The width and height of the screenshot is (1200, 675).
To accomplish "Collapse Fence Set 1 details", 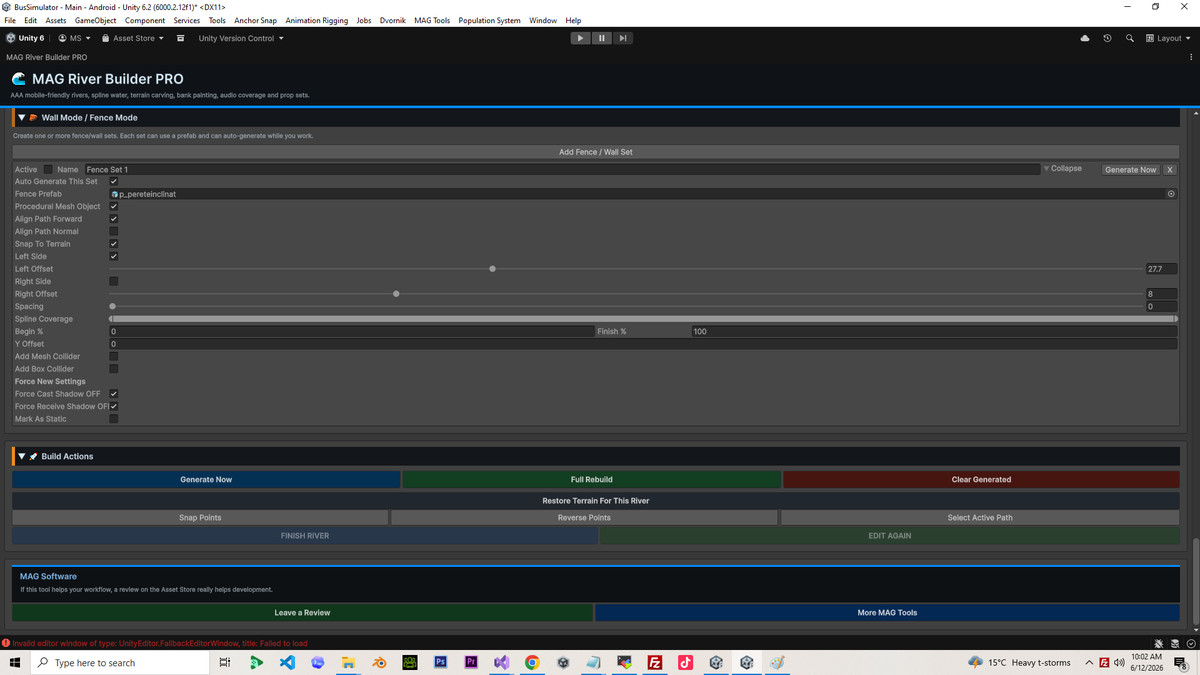I will 1063,169.
